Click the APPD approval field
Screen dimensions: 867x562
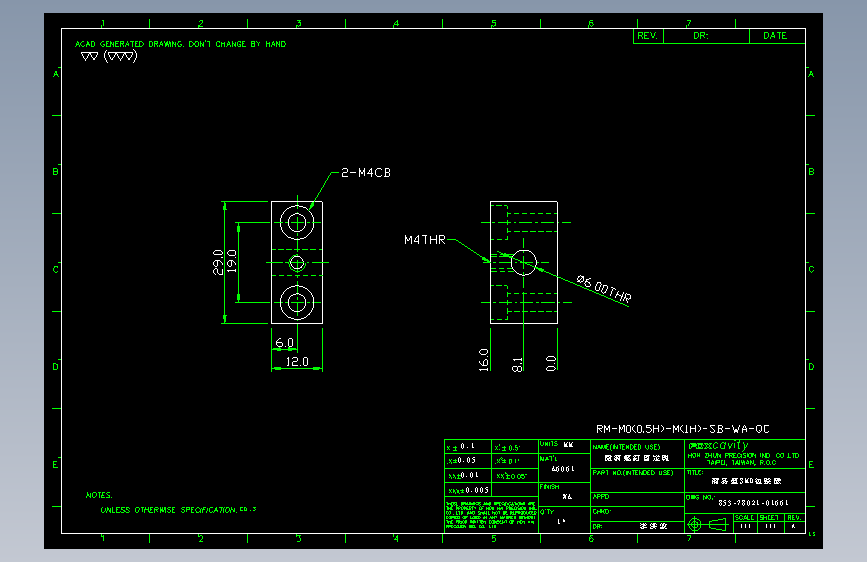tap(637, 499)
